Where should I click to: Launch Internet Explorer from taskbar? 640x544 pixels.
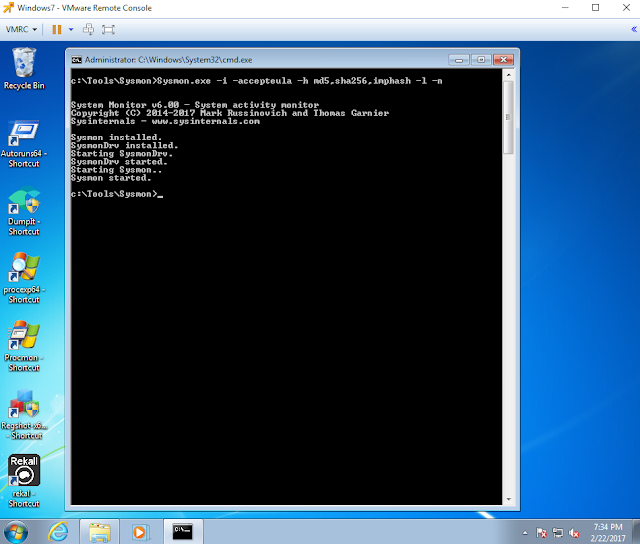58,532
